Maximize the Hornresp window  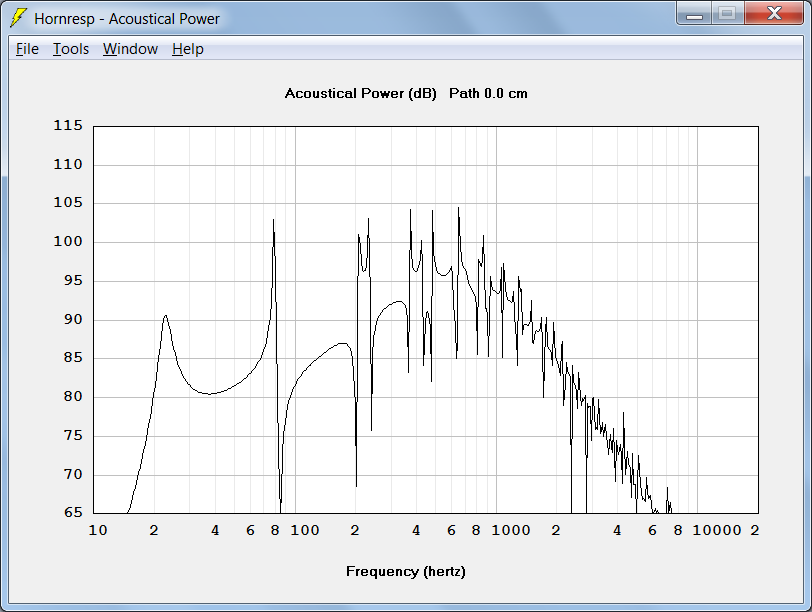[728, 14]
